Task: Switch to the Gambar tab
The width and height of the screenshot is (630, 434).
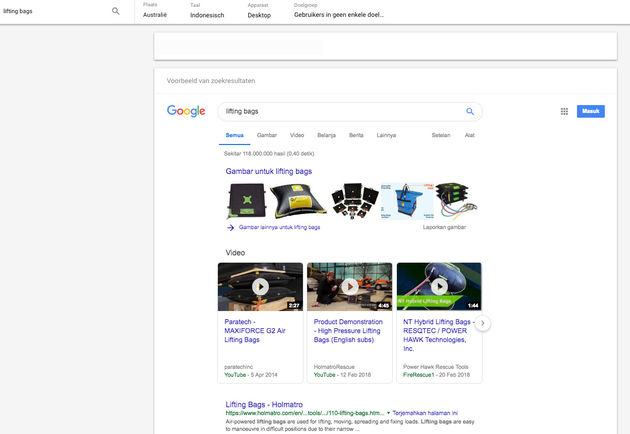Action: coord(267,135)
